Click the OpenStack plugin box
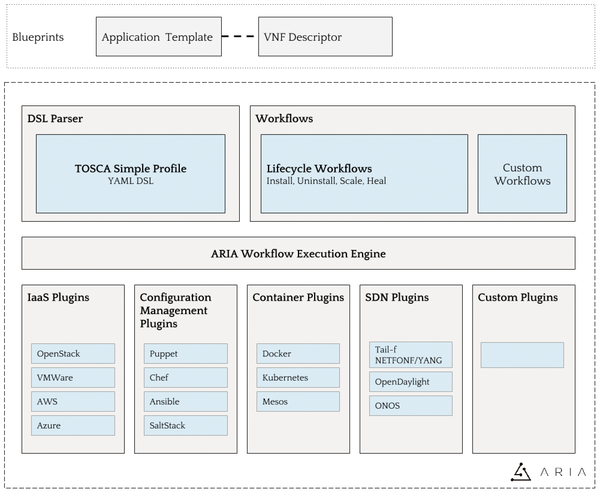 [x=73, y=353]
